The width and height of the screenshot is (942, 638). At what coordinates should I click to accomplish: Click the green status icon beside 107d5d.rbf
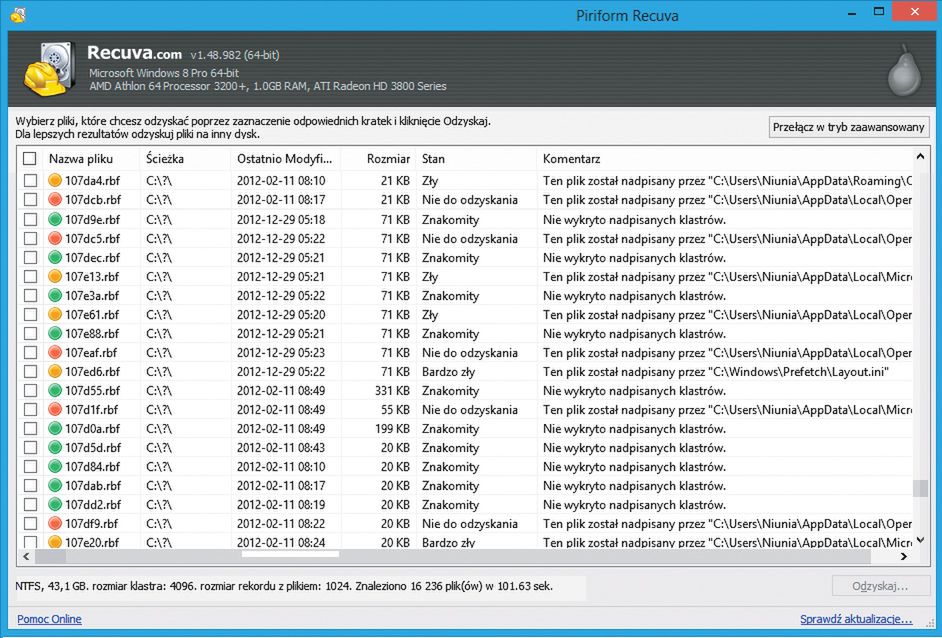55,448
